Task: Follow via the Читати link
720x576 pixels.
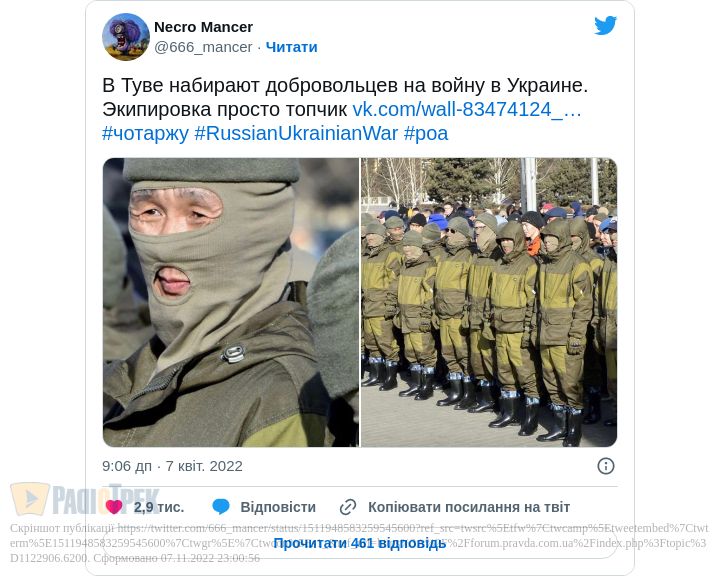Action: pyautogui.click(x=292, y=47)
